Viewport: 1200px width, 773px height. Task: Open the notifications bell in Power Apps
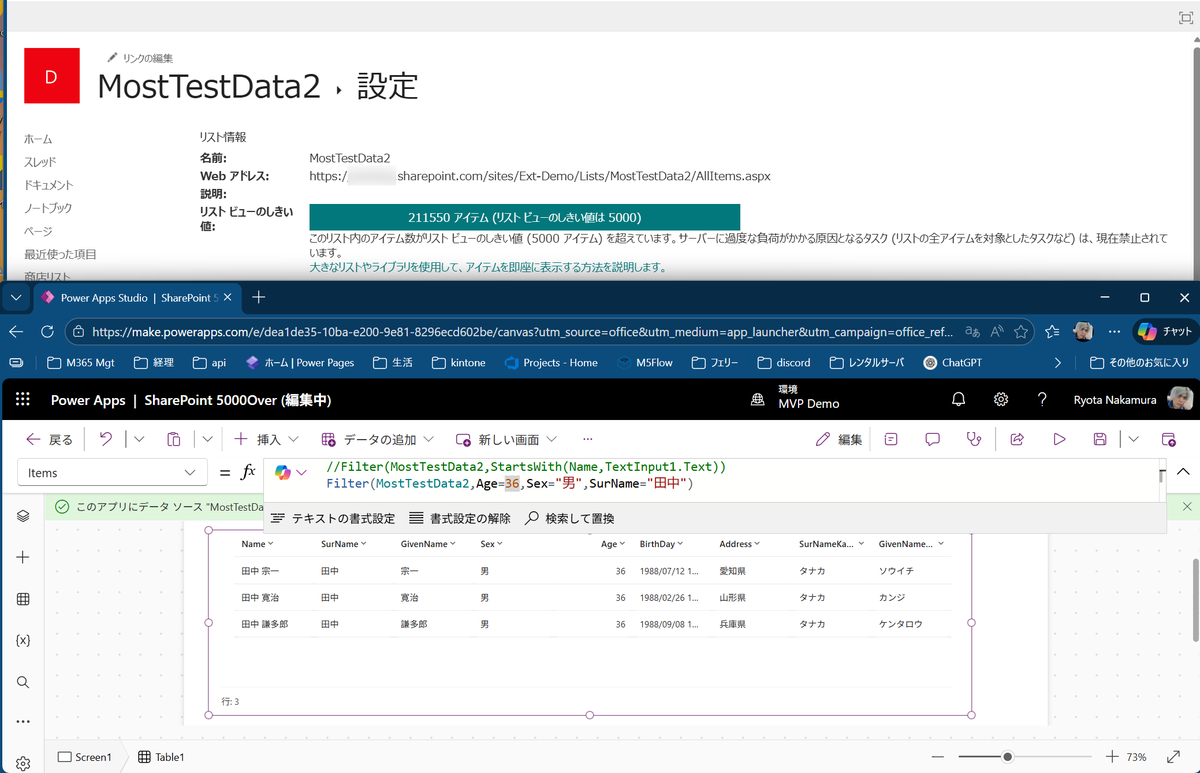pos(958,400)
